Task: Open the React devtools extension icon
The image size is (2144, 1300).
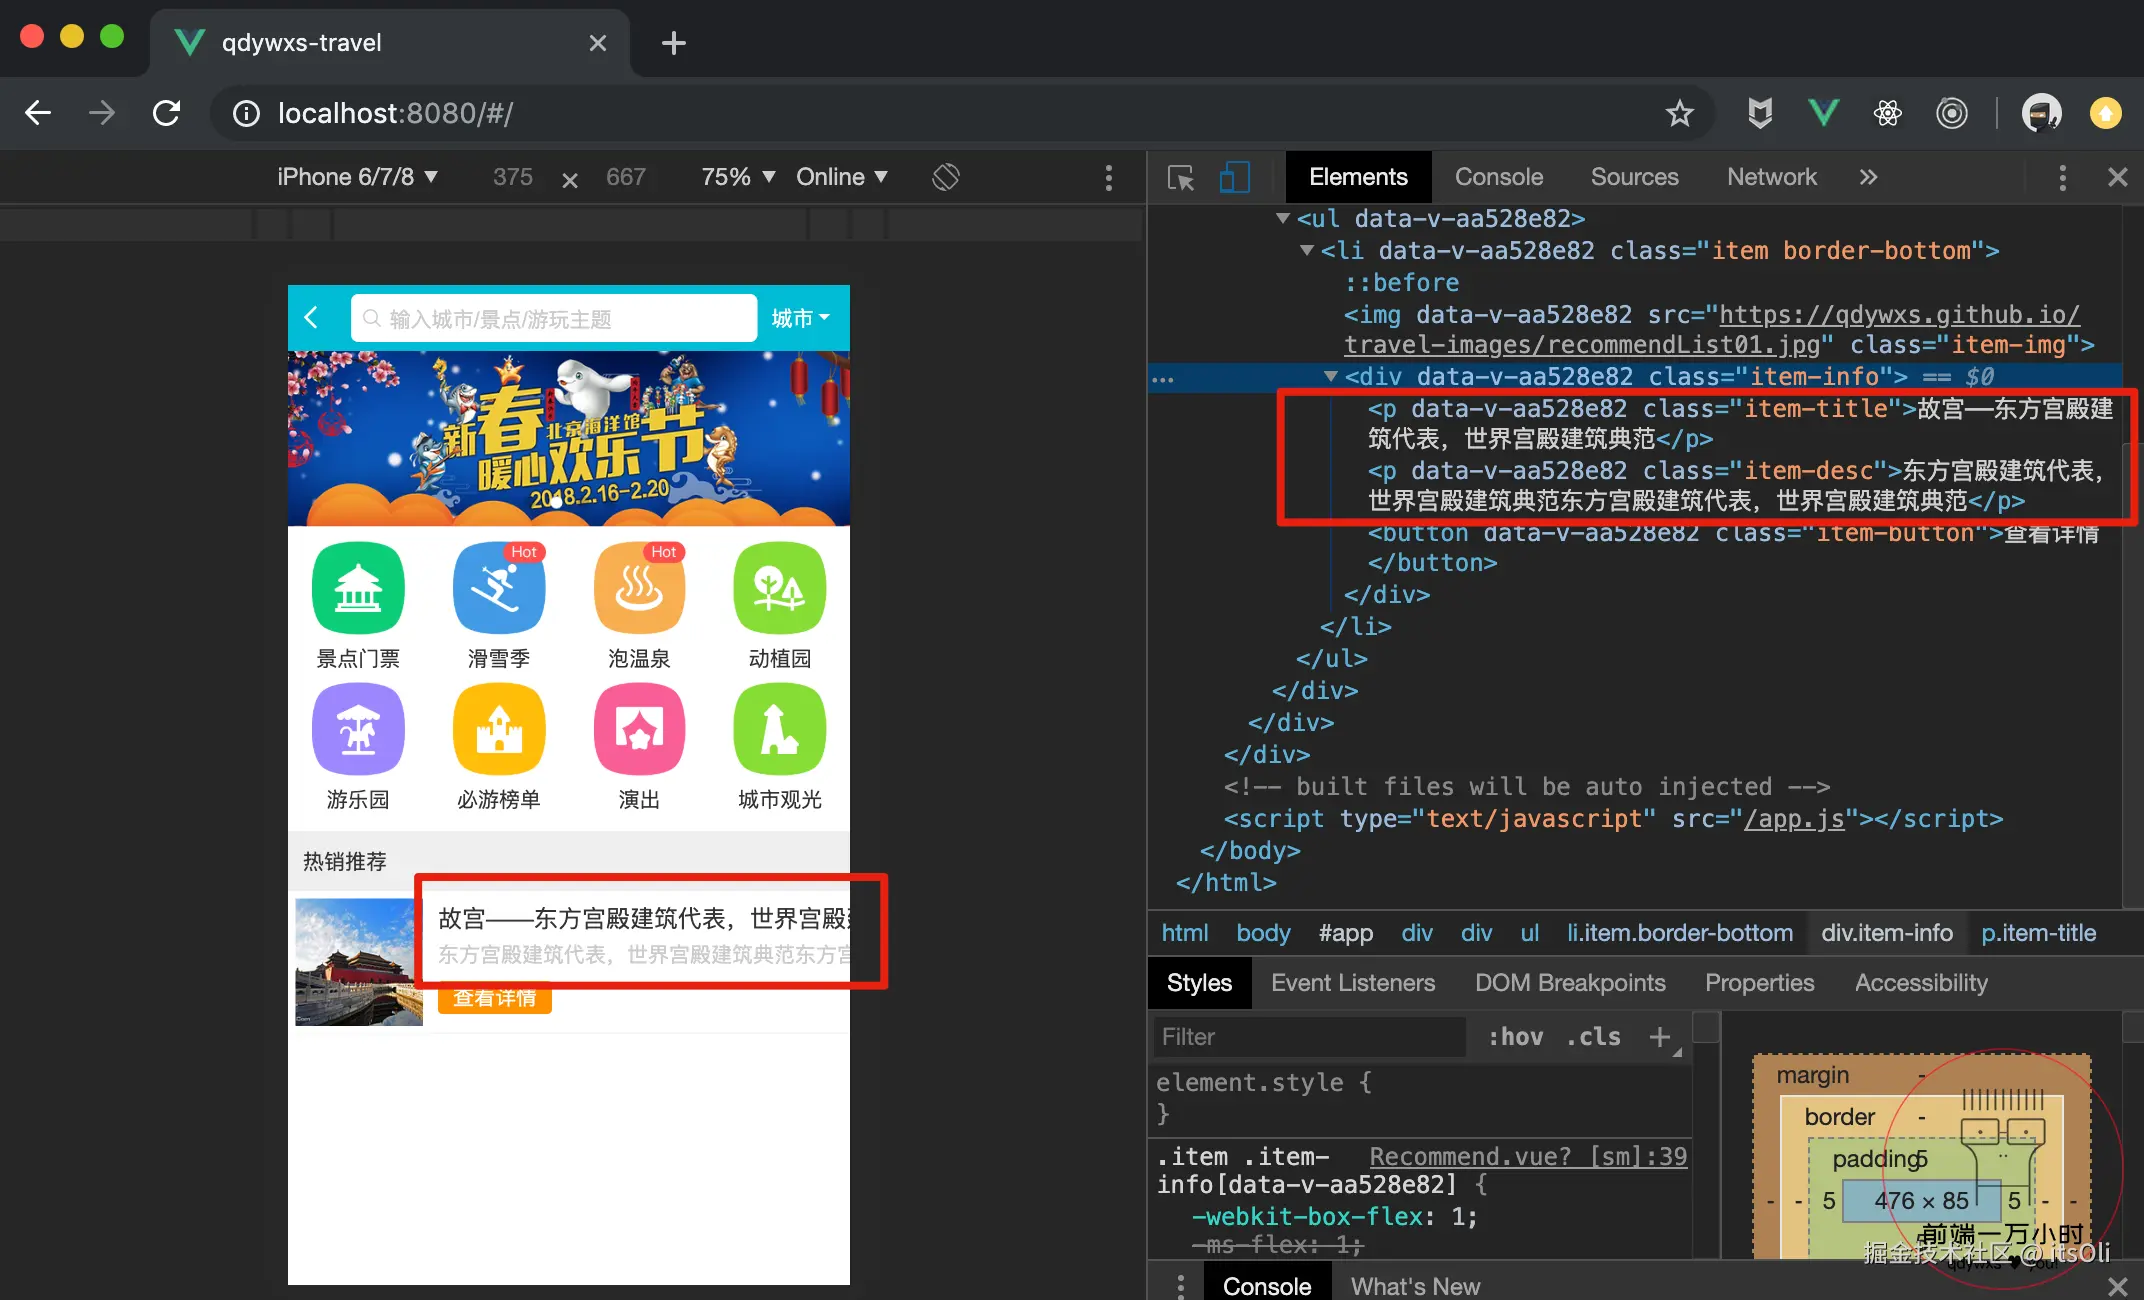Action: (x=1887, y=113)
